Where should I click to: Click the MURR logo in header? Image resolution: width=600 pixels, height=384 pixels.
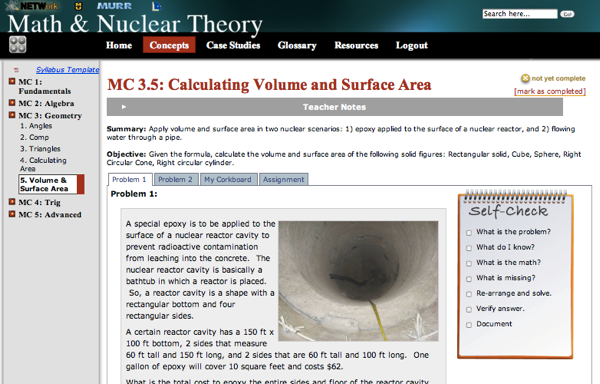(x=114, y=6)
